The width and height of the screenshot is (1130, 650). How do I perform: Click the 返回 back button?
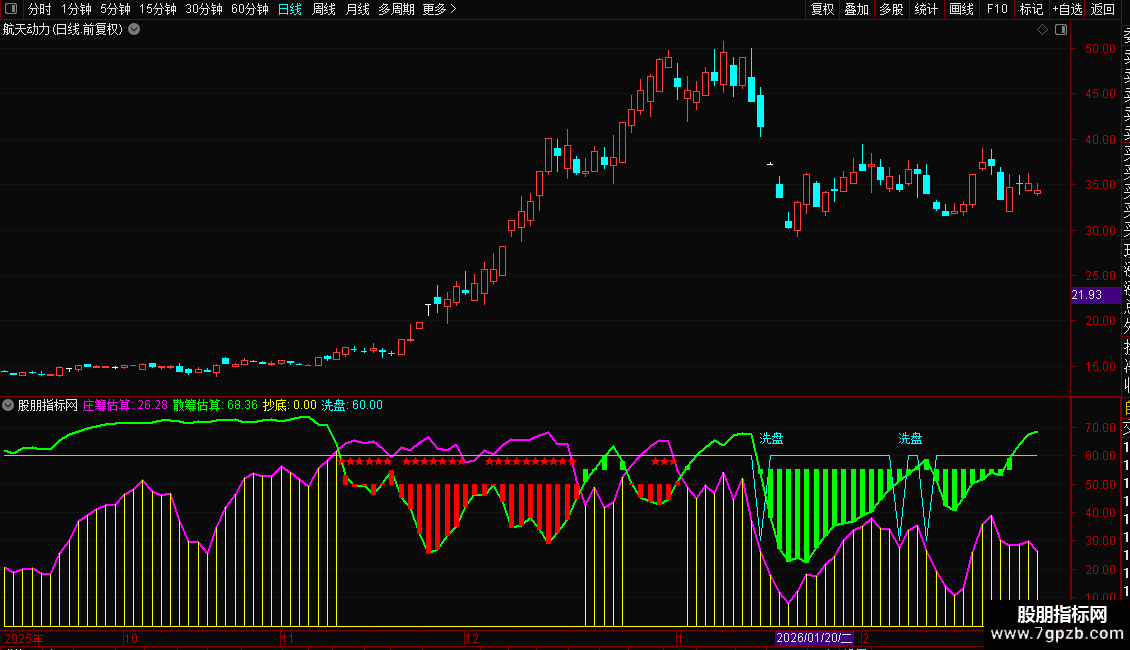1103,9
